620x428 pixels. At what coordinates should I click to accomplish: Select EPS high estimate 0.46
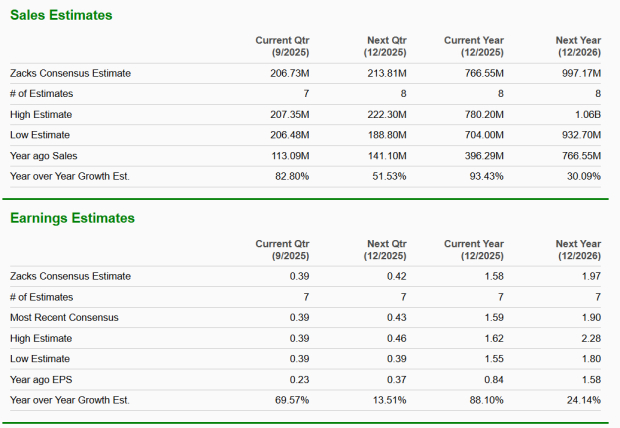[x=397, y=338]
